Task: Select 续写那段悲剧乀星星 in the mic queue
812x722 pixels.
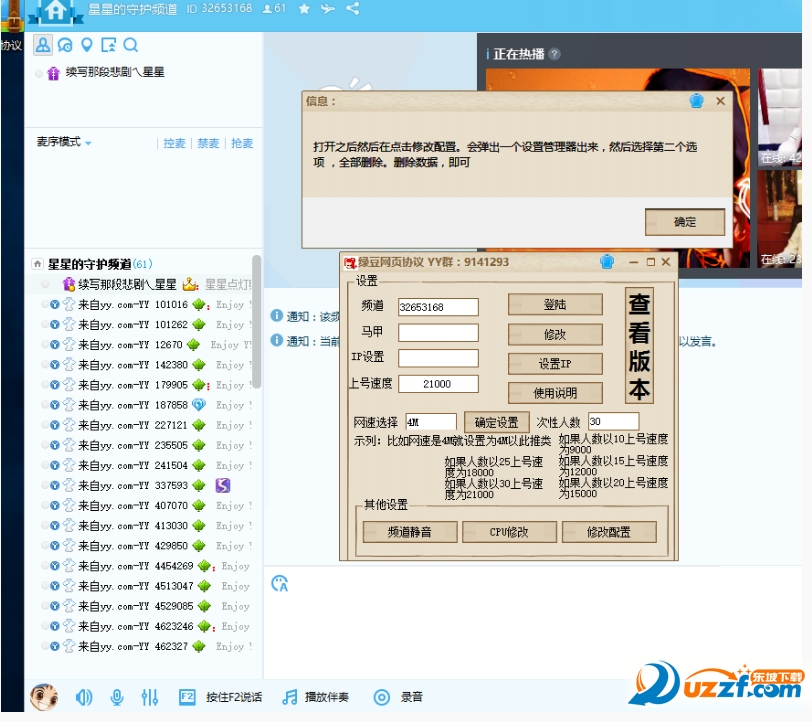Action: (114, 73)
